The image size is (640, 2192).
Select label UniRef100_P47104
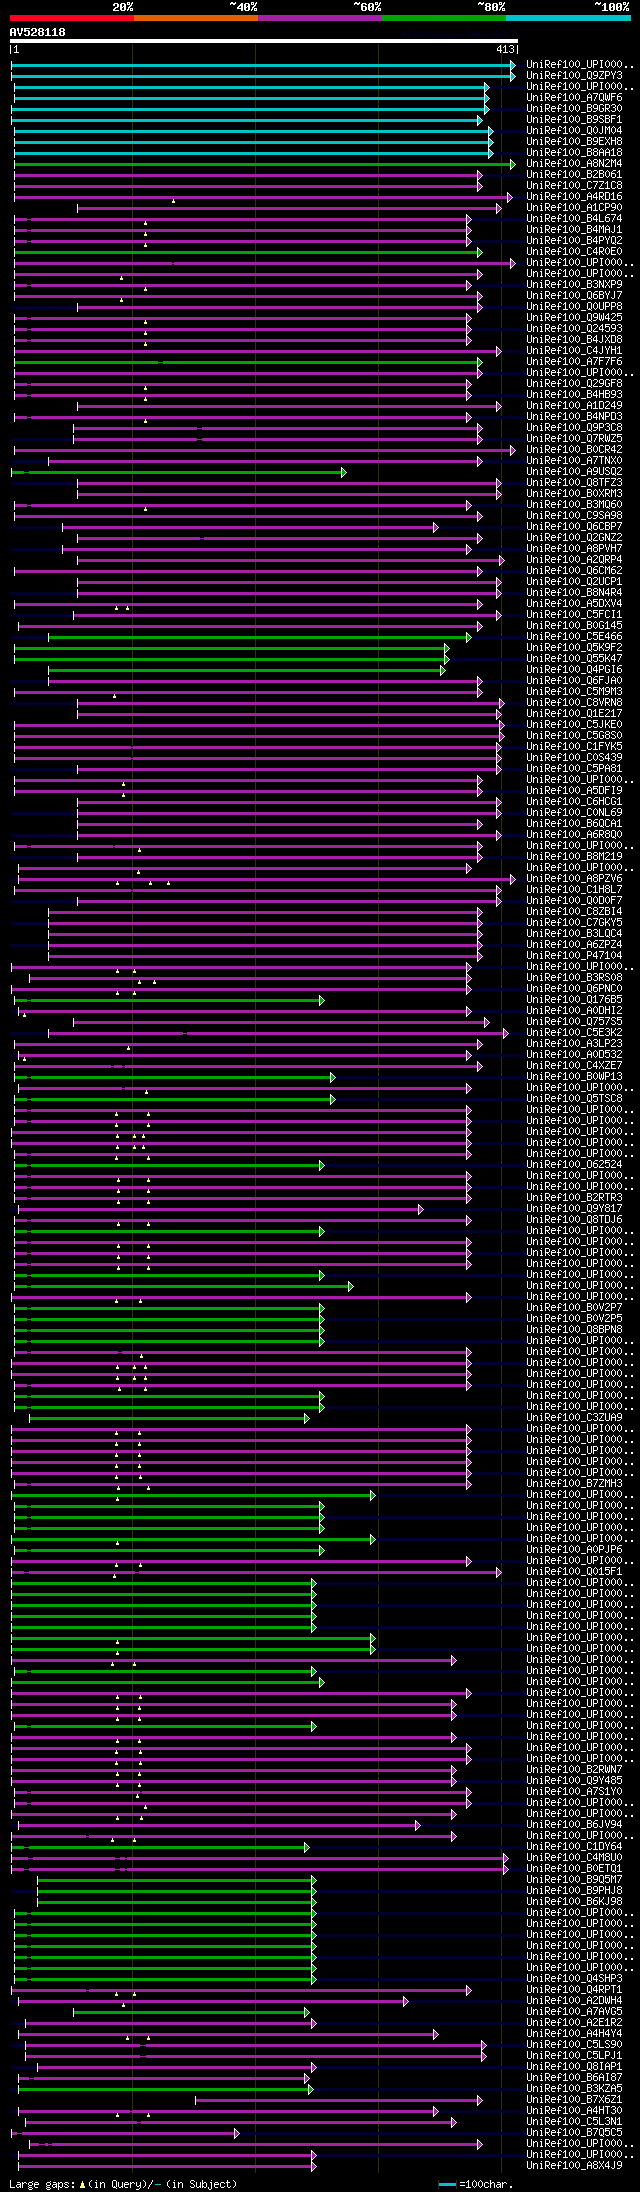click(x=574, y=955)
